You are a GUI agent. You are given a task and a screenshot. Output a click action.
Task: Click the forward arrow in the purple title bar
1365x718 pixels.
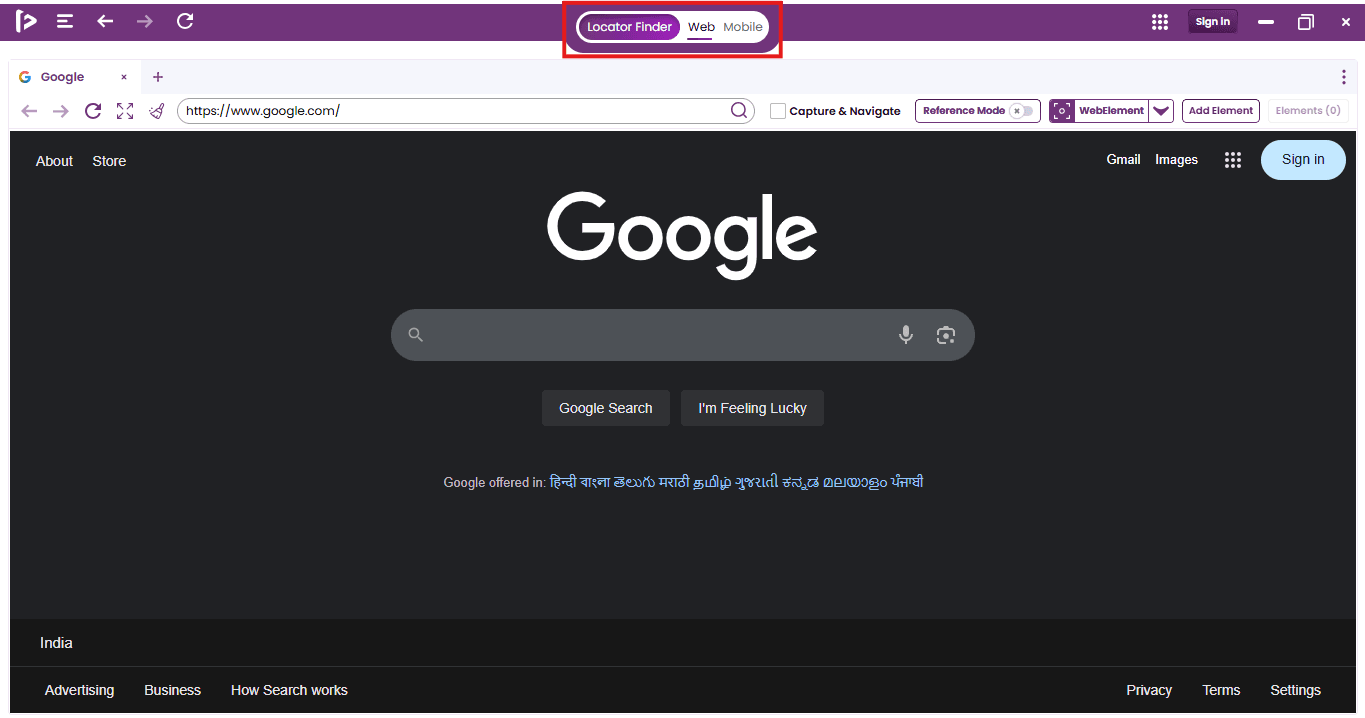[x=145, y=21]
